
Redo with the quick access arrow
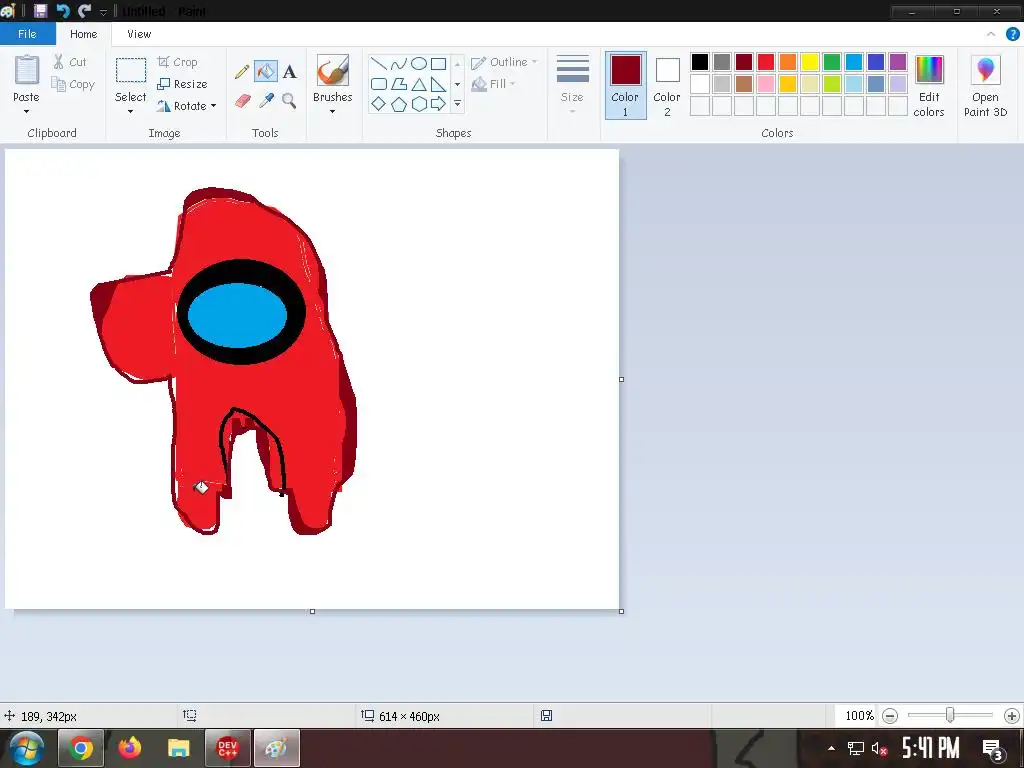[x=84, y=10]
